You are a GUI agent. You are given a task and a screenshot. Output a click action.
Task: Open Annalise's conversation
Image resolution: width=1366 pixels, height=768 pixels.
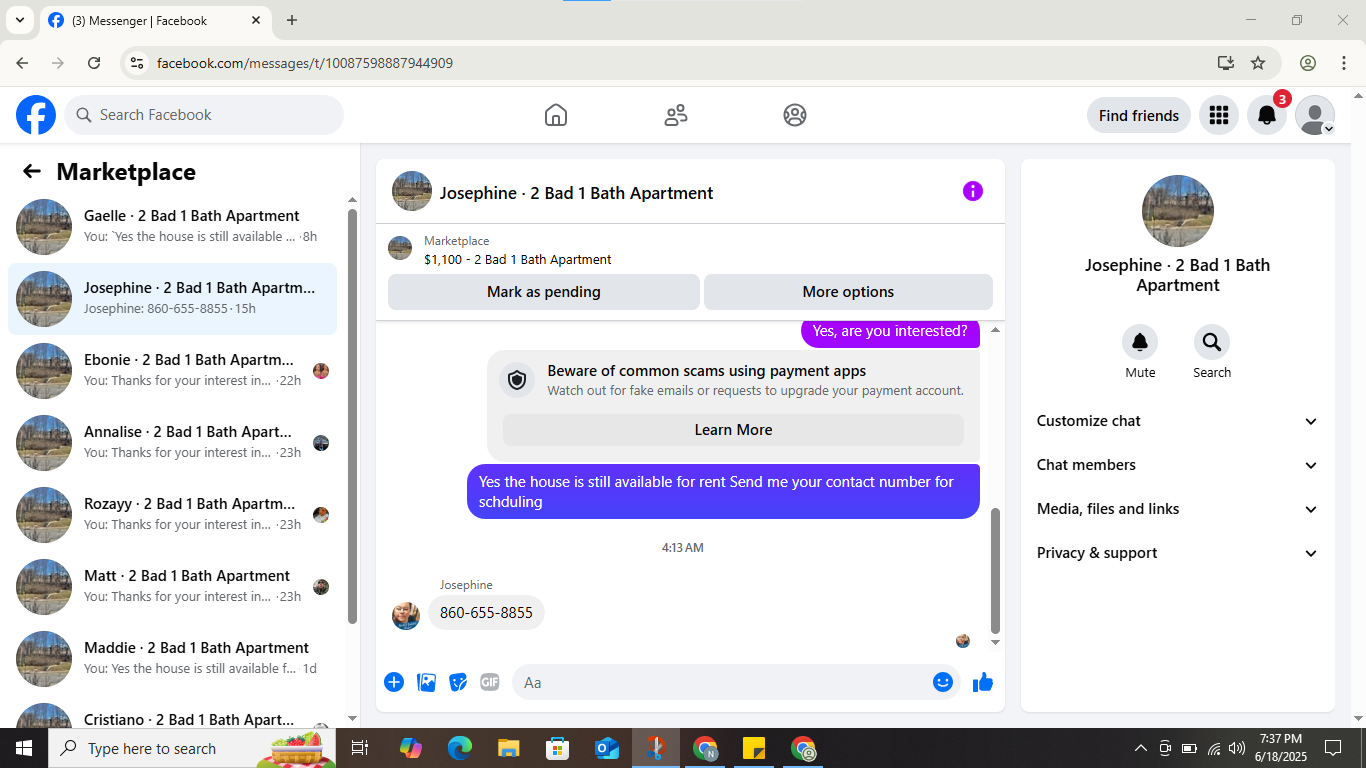coord(172,442)
